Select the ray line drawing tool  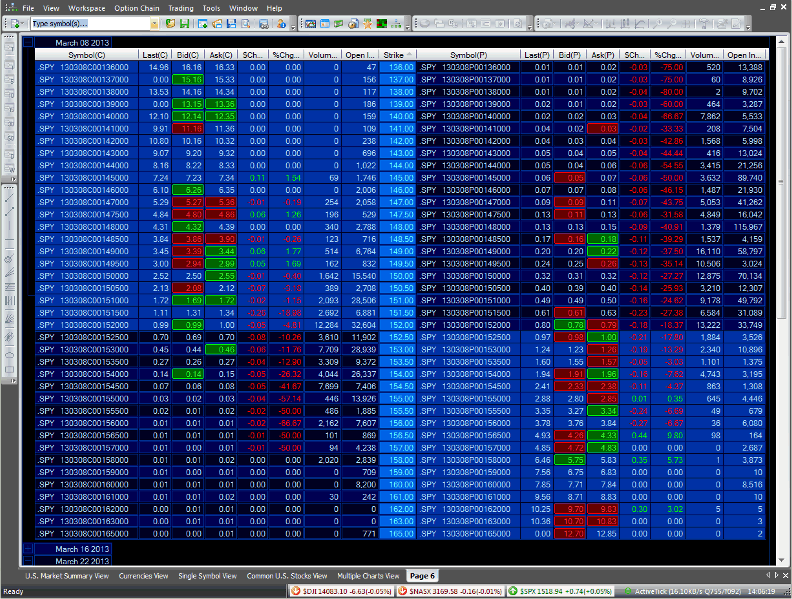click(x=9, y=213)
